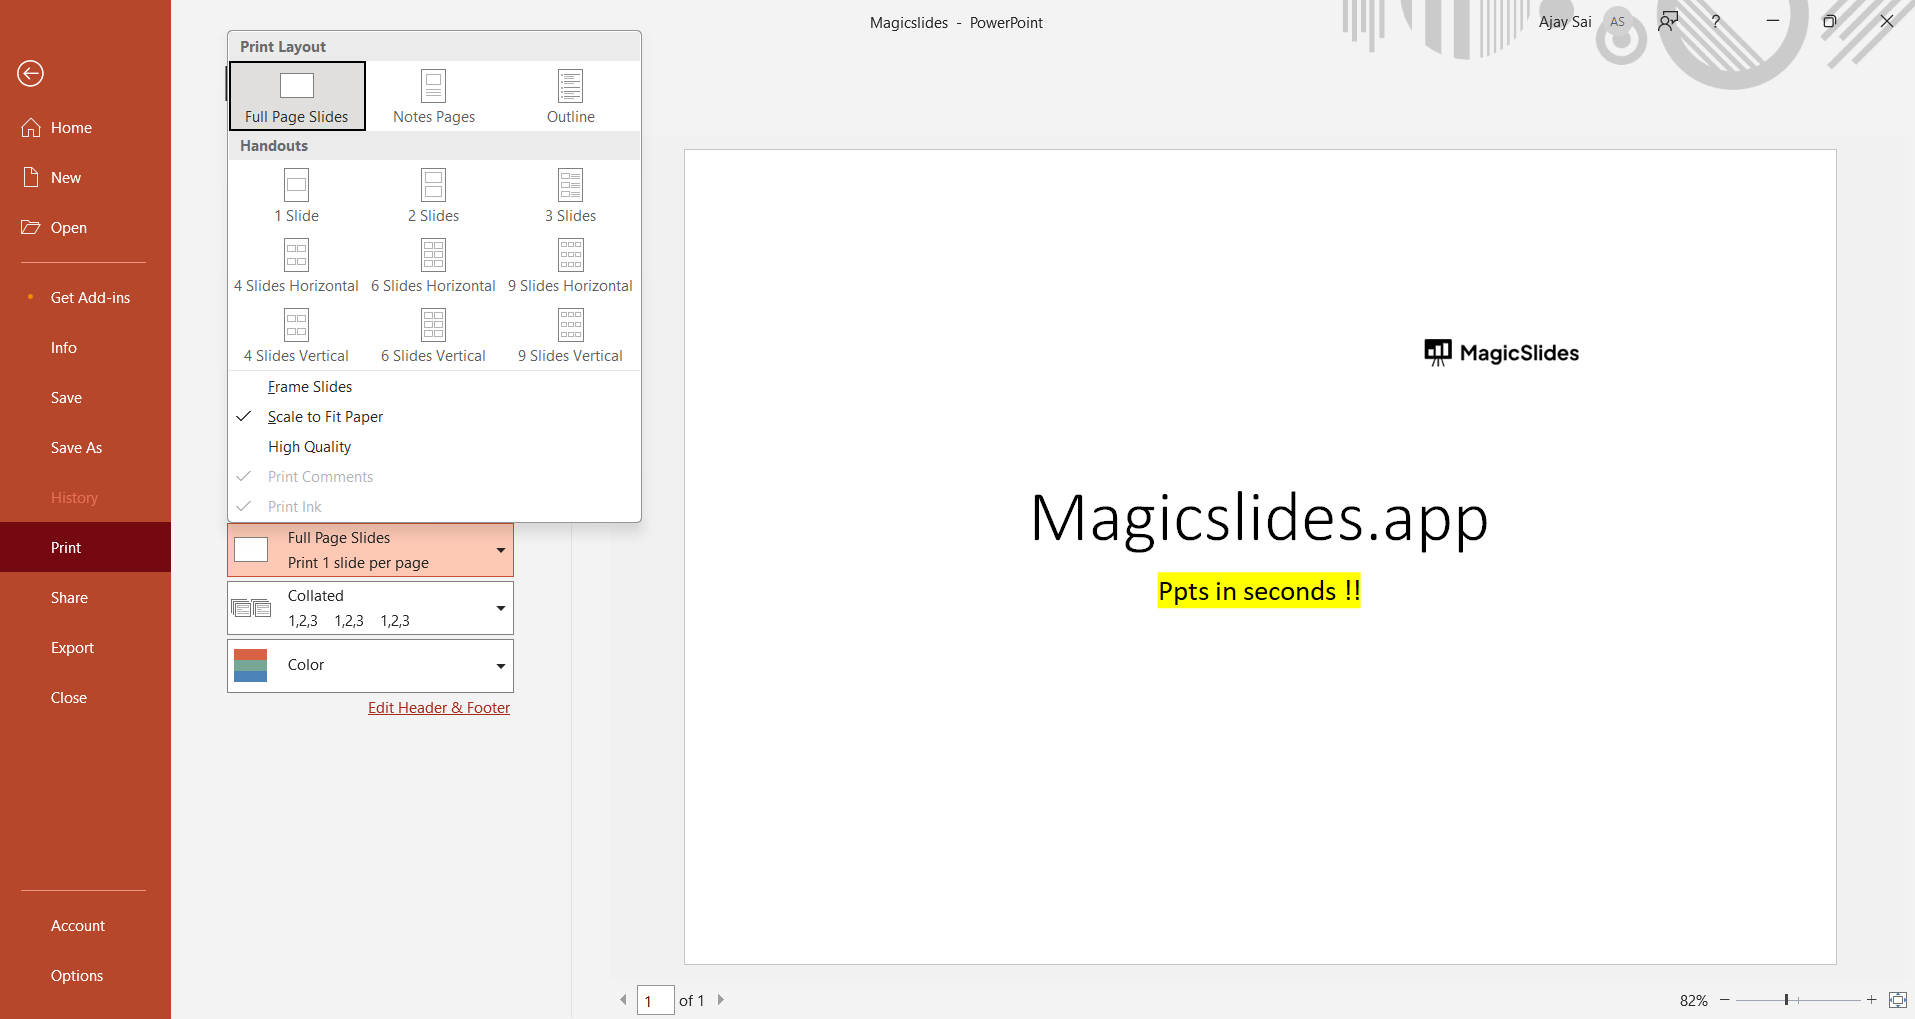The width and height of the screenshot is (1915, 1019).
Task: Click the zoom slider handle
Action: (x=1786, y=1000)
